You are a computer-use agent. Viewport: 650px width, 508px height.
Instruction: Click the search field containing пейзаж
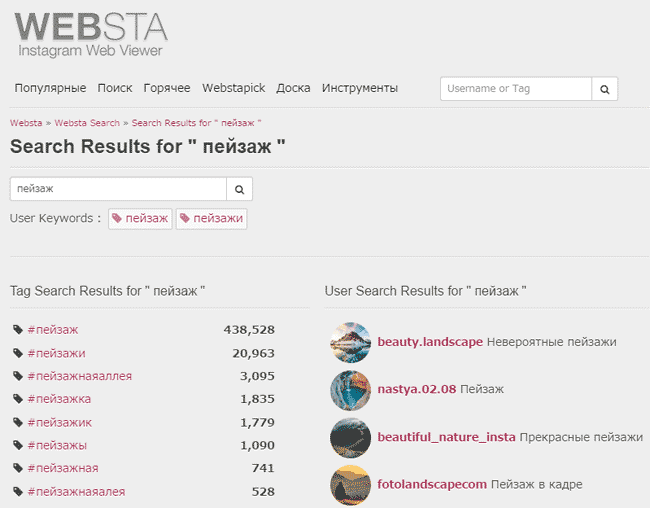tap(118, 189)
